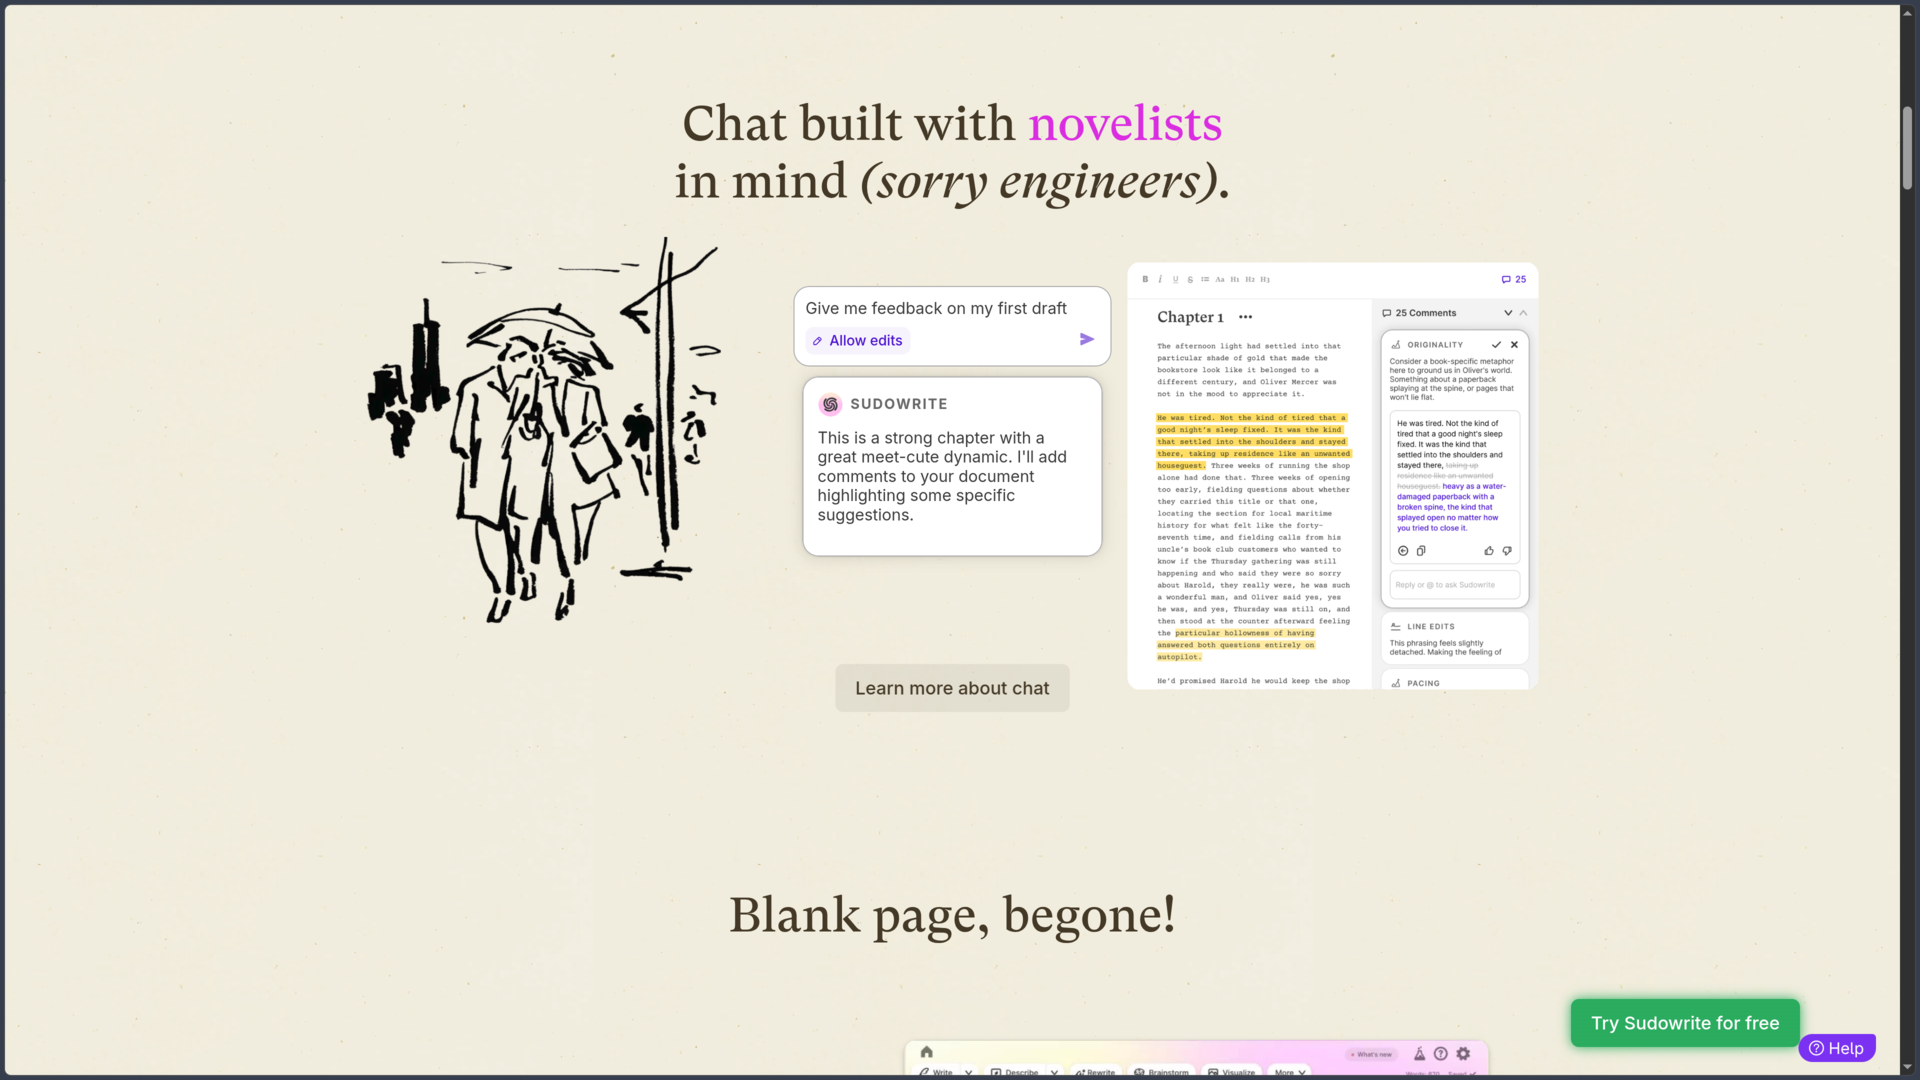Click the What's new pill

pyautogui.click(x=1371, y=1054)
